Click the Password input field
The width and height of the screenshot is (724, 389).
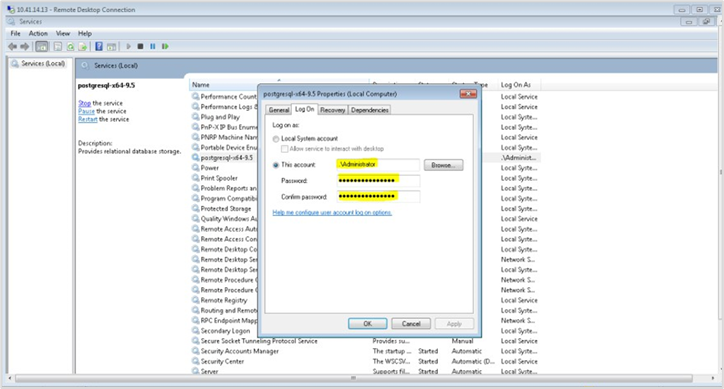tap(378, 181)
